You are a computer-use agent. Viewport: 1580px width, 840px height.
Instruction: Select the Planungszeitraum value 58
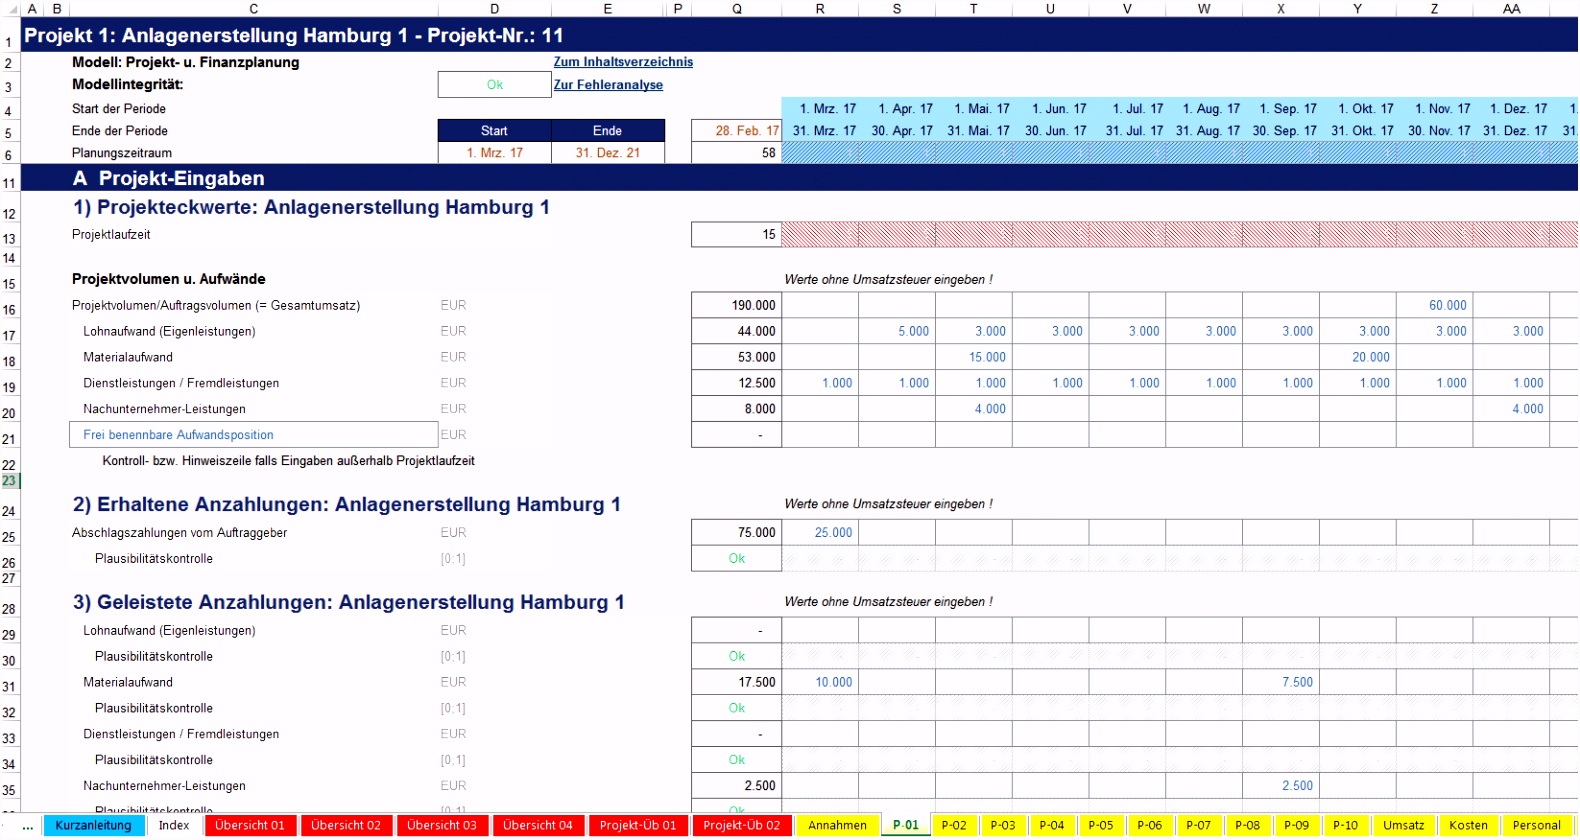(x=736, y=153)
